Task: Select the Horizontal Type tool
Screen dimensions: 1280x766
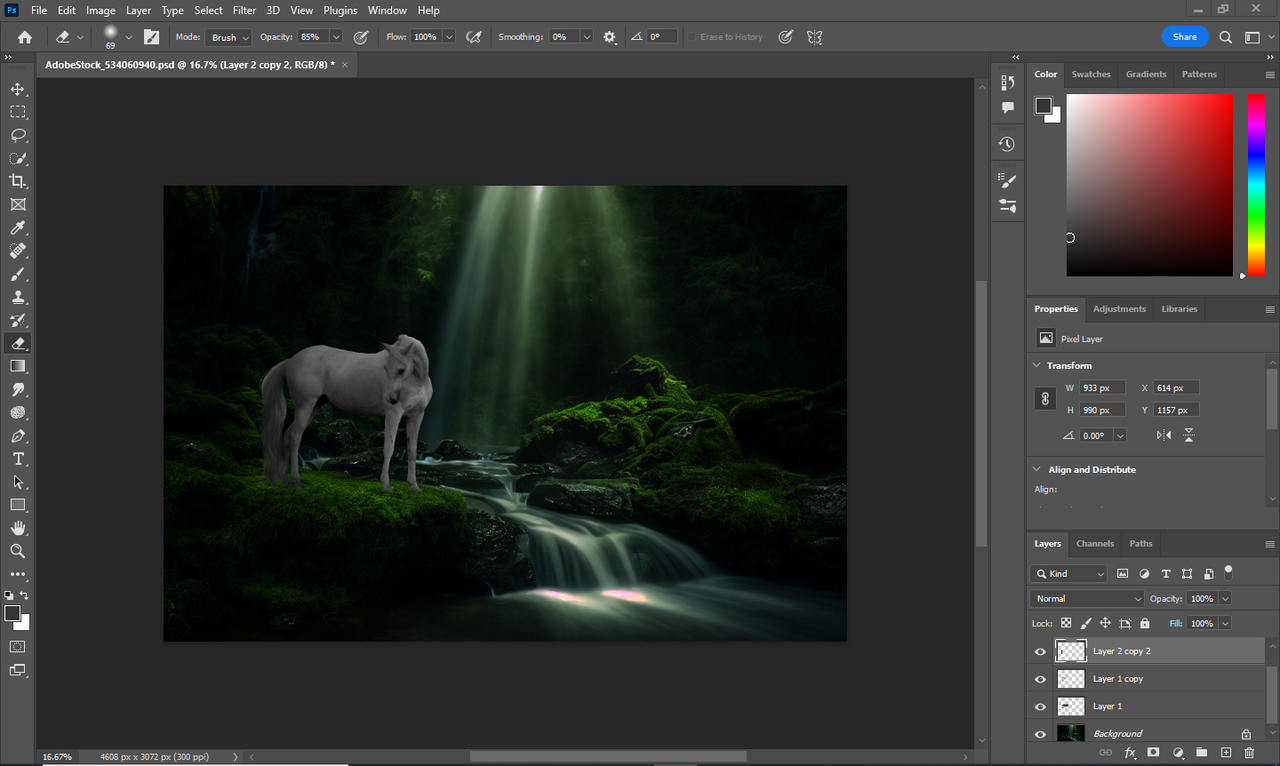Action: click(18, 459)
